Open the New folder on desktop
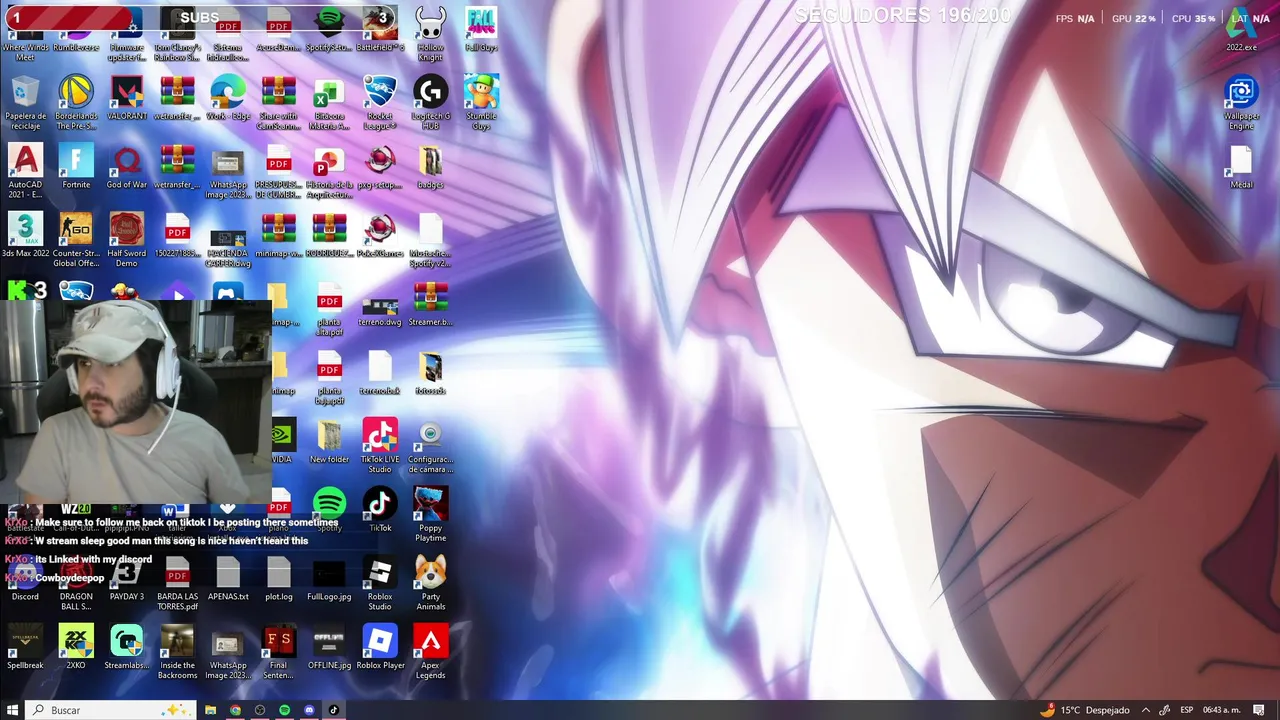Viewport: 1280px width, 720px height. coord(329,441)
